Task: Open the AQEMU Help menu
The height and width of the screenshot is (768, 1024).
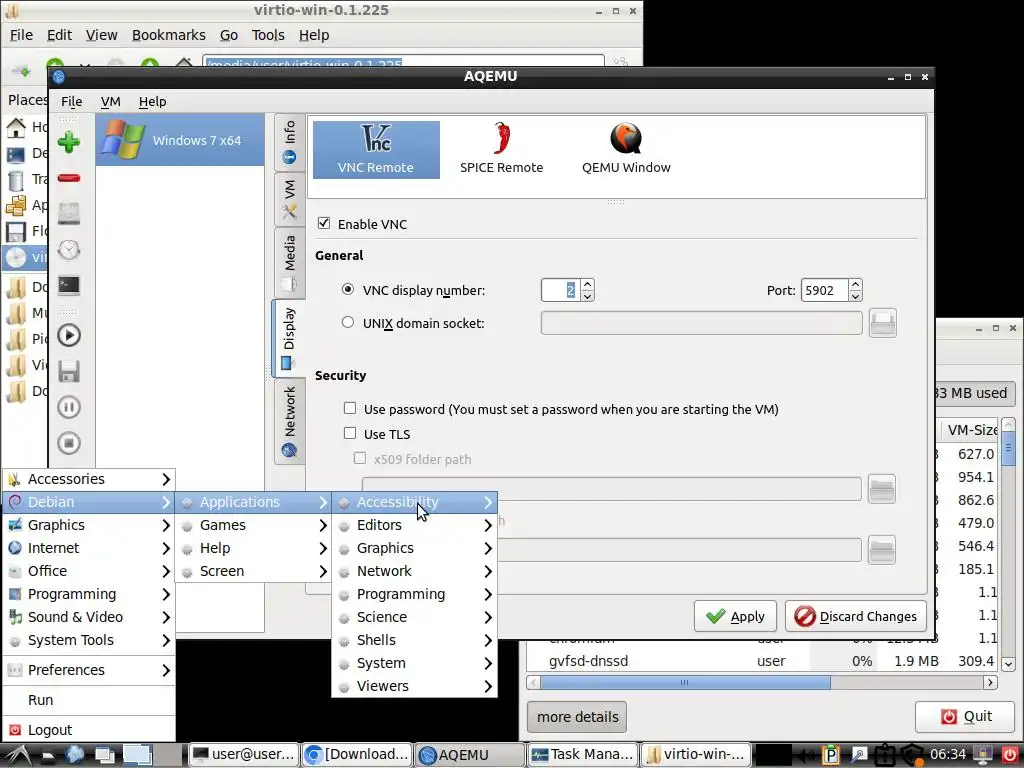Action: [152, 101]
